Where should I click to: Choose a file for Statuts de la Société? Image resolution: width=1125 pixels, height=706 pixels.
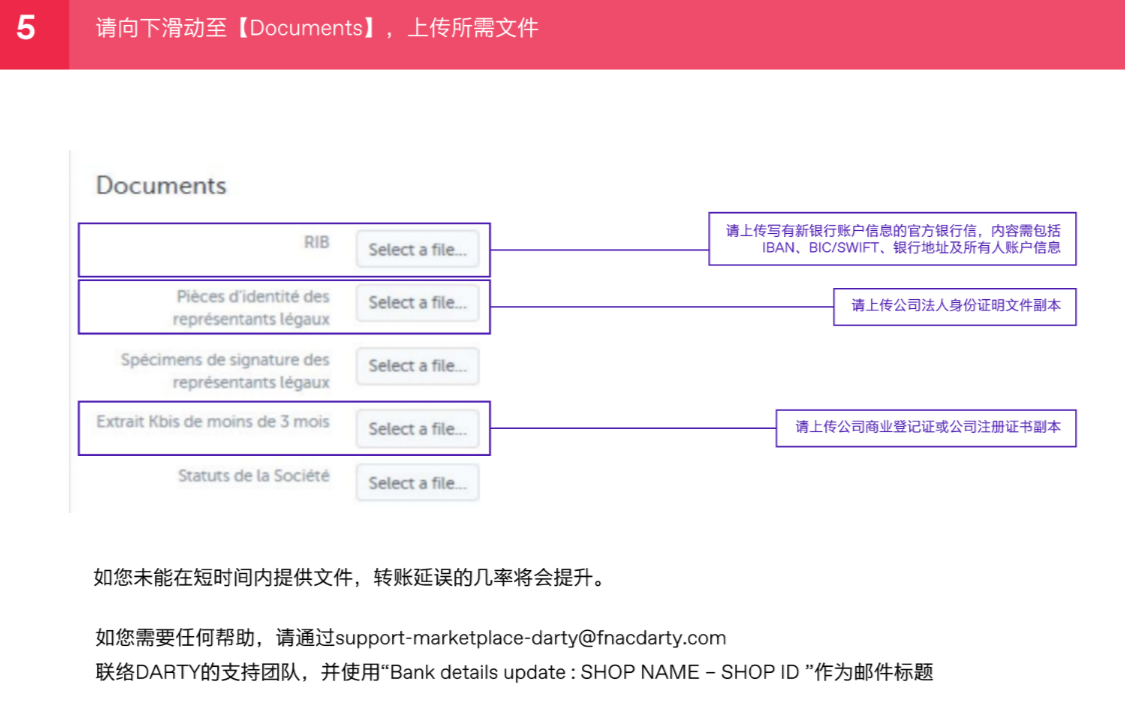tap(417, 482)
